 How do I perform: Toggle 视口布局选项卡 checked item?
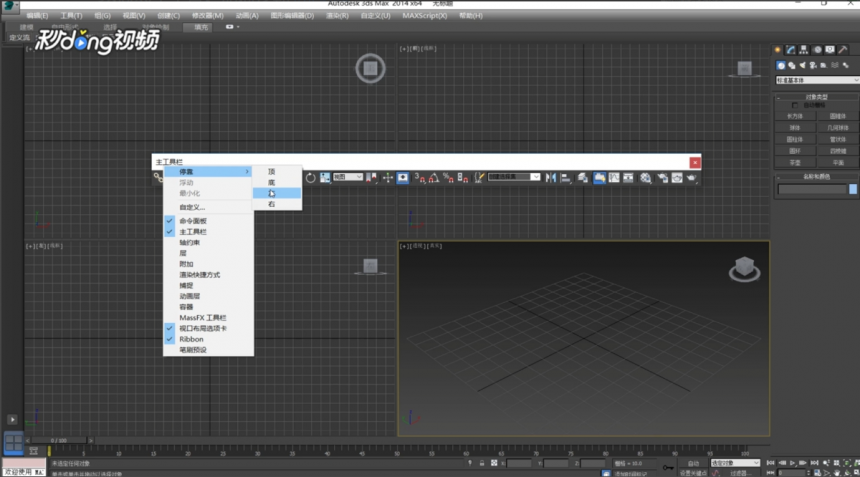208,328
